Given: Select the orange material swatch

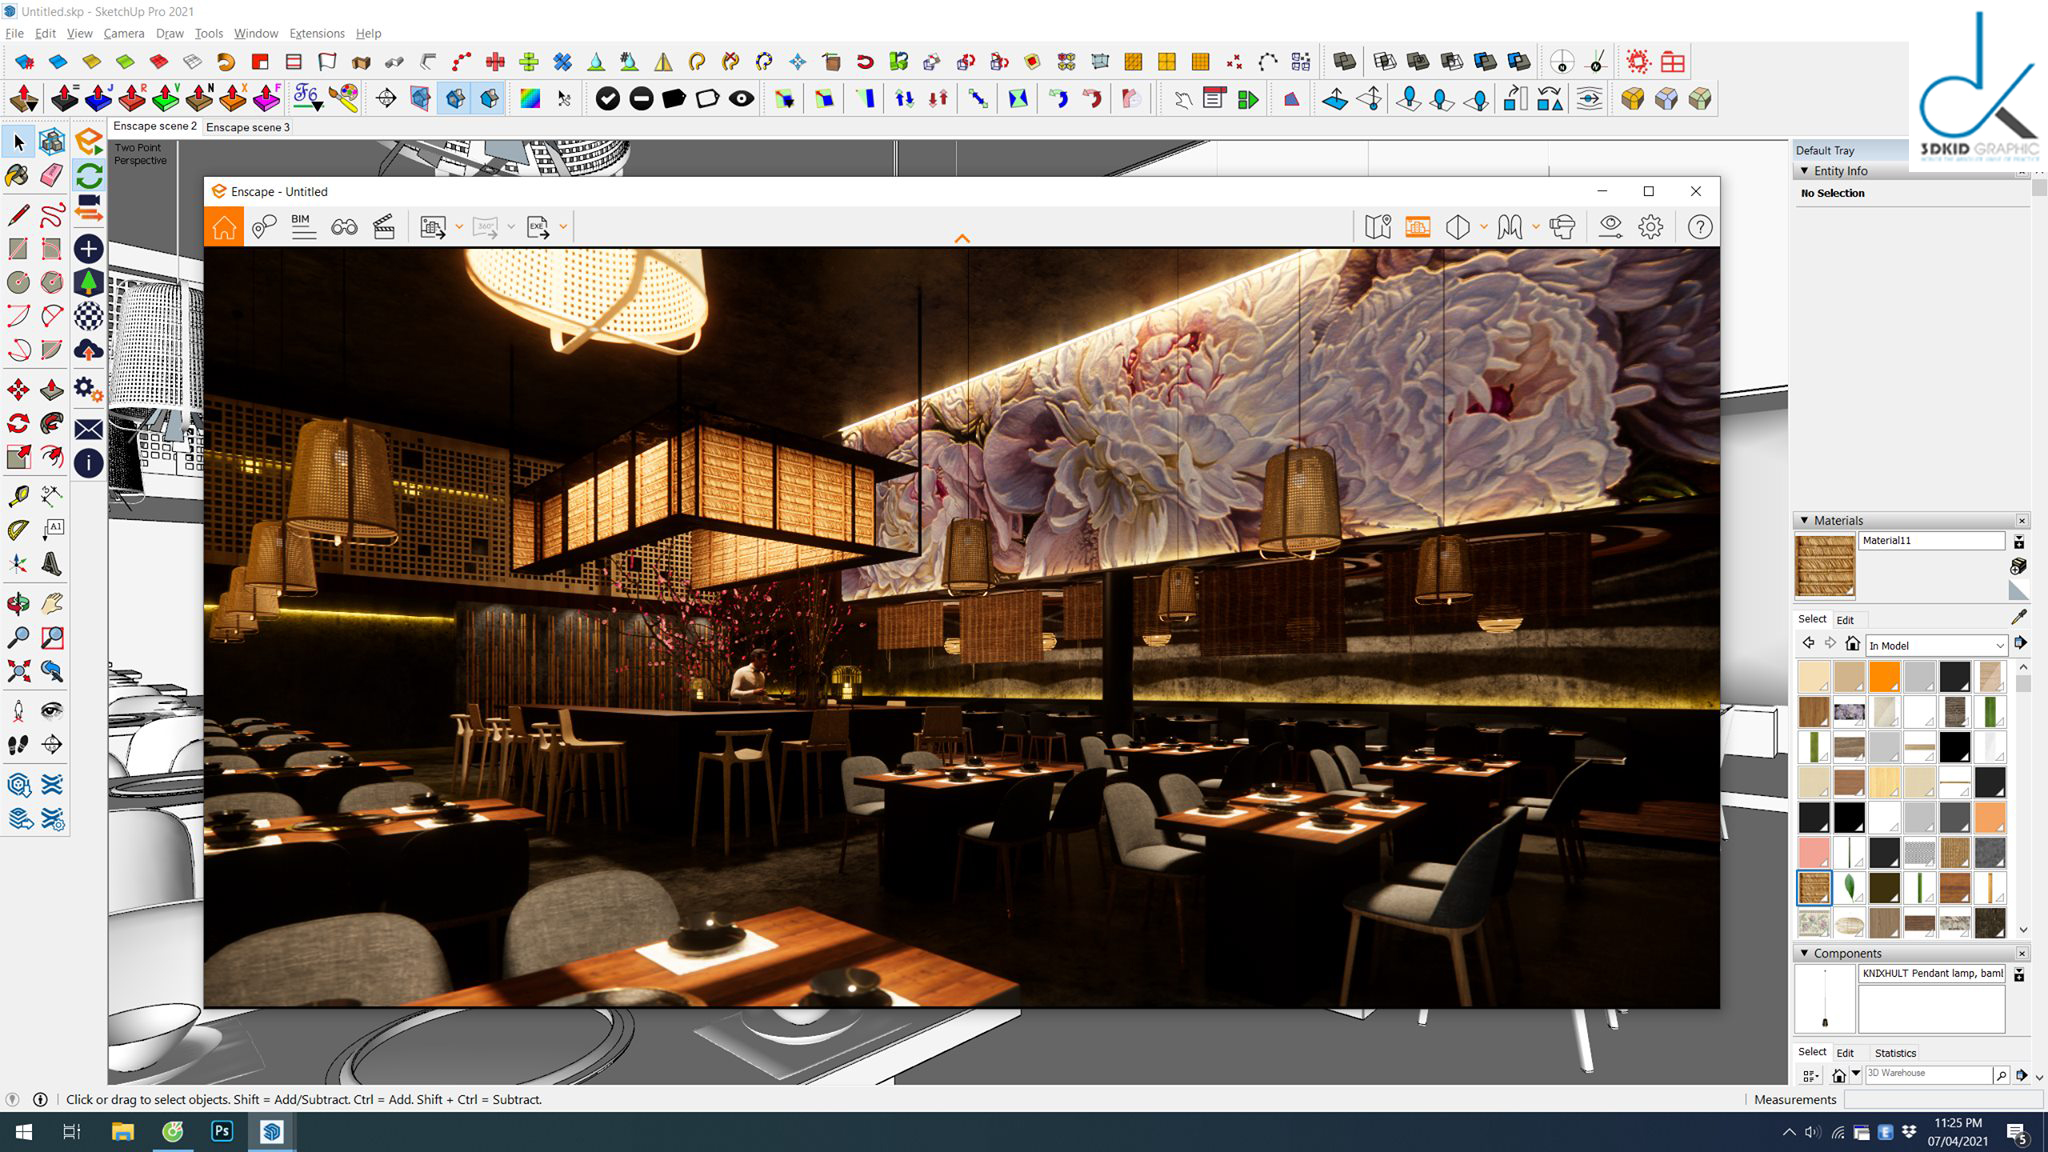Looking at the screenshot, I should pos(1884,677).
